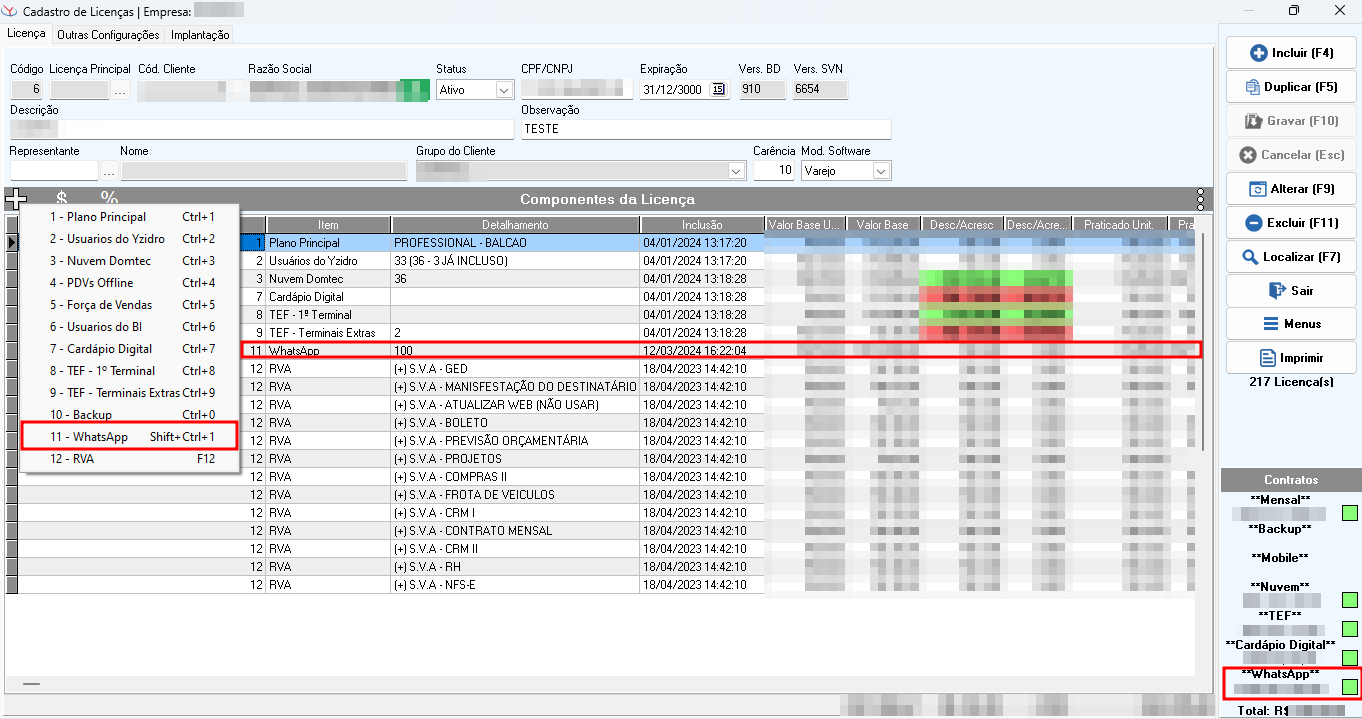Click the Praticado Unit. column header
Image resolution: width=1362 pixels, height=719 pixels.
point(1118,225)
